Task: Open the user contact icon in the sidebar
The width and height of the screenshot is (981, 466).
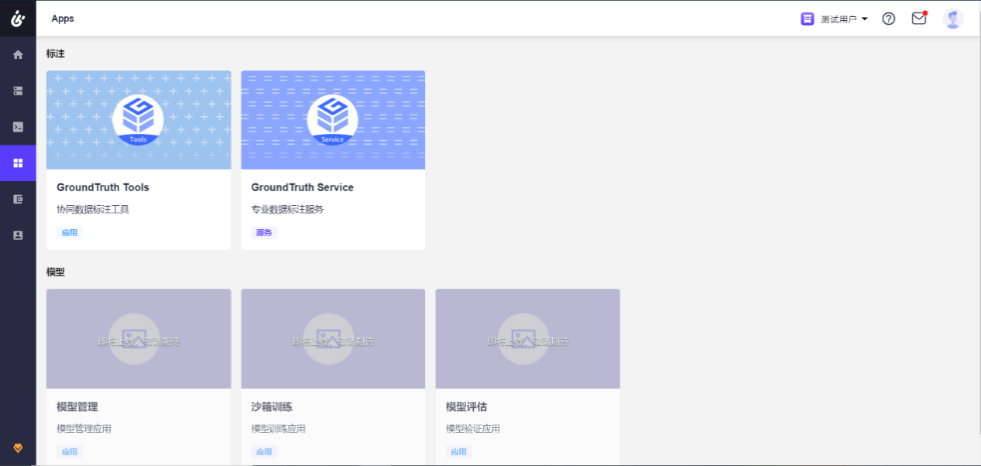Action: click(x=17, y=235)
